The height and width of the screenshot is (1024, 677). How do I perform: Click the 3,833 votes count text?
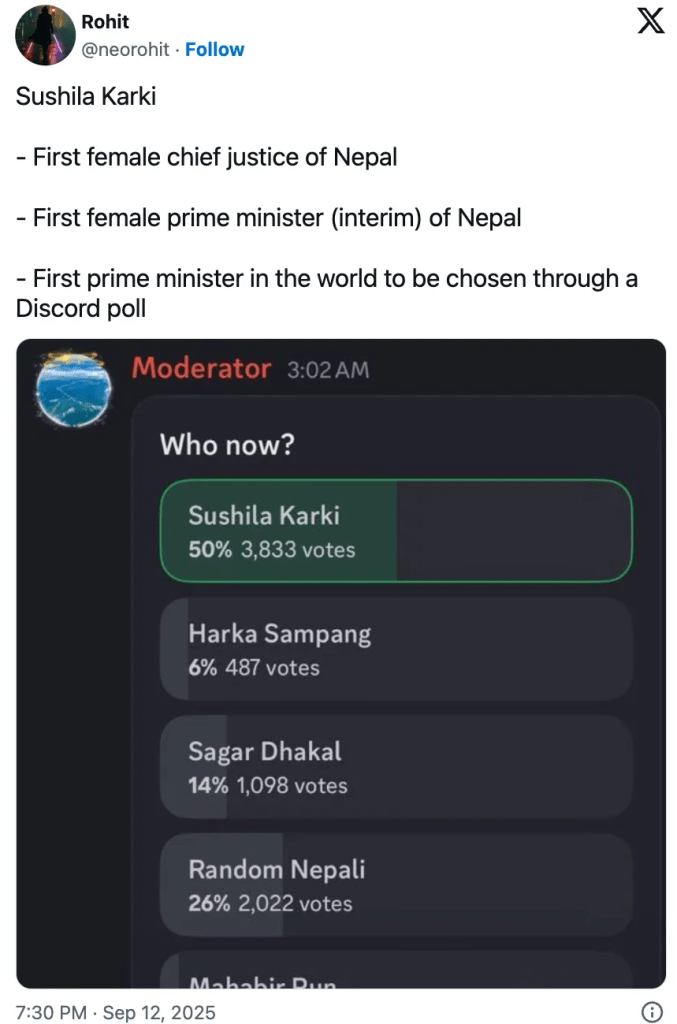point(298,549)
